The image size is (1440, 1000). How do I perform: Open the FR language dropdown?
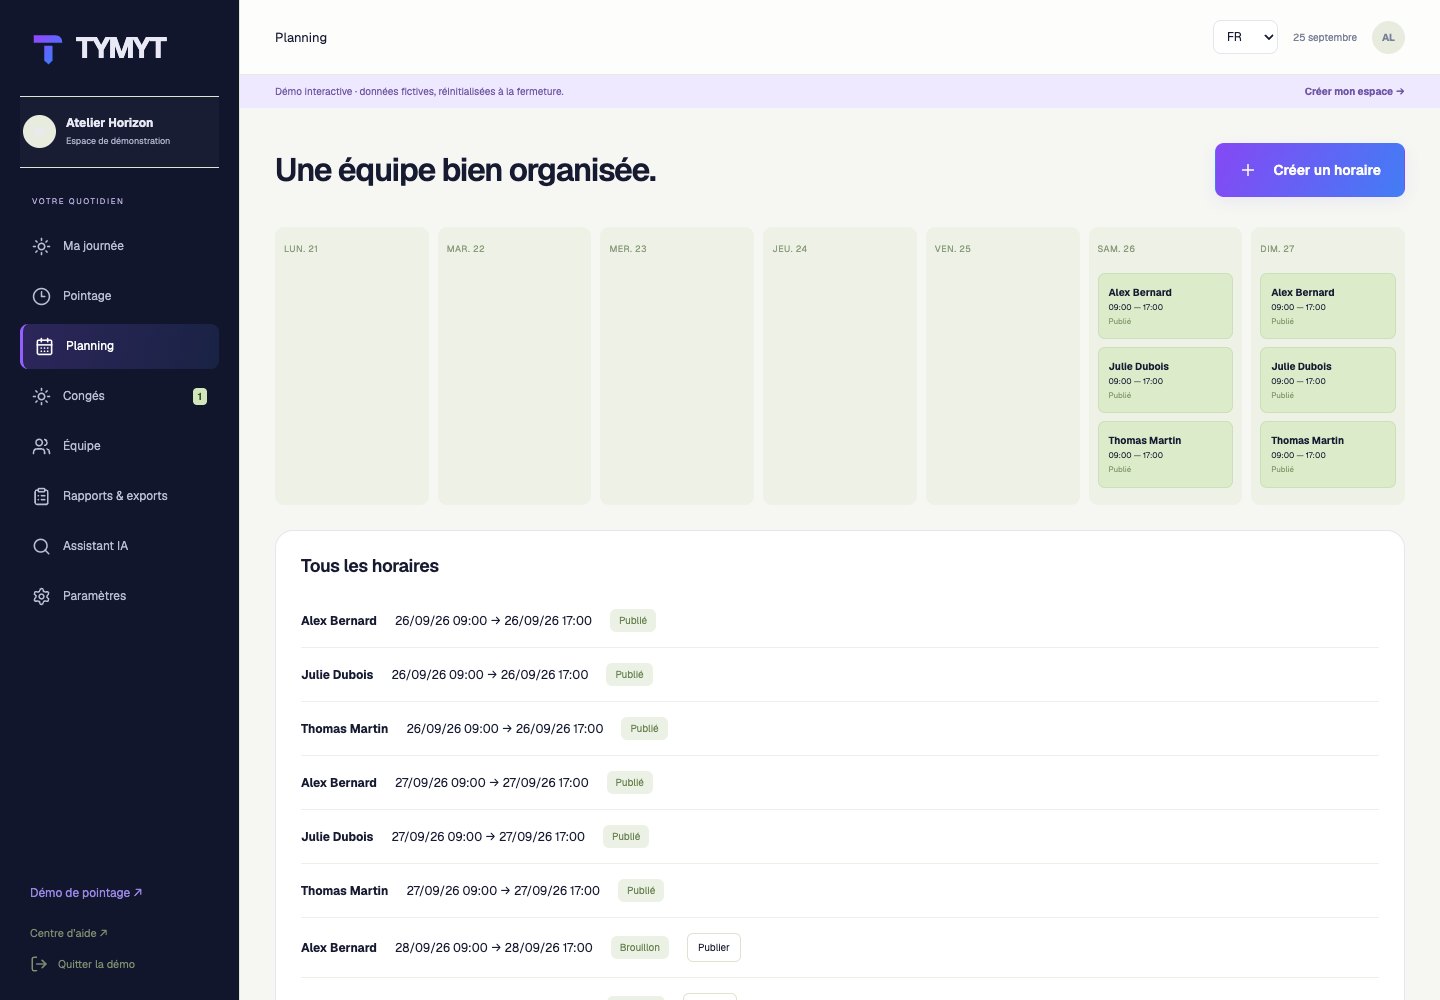click(x=1245, y=37)
